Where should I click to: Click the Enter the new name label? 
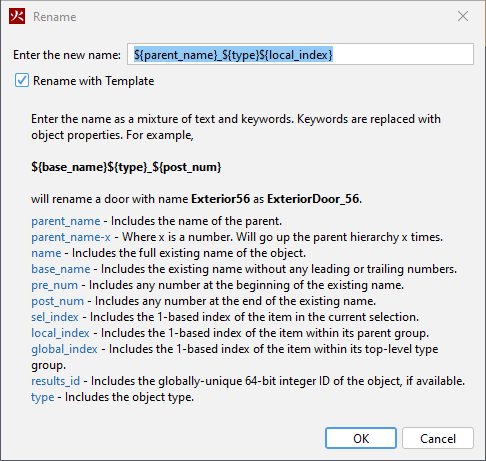pos(67,55)
